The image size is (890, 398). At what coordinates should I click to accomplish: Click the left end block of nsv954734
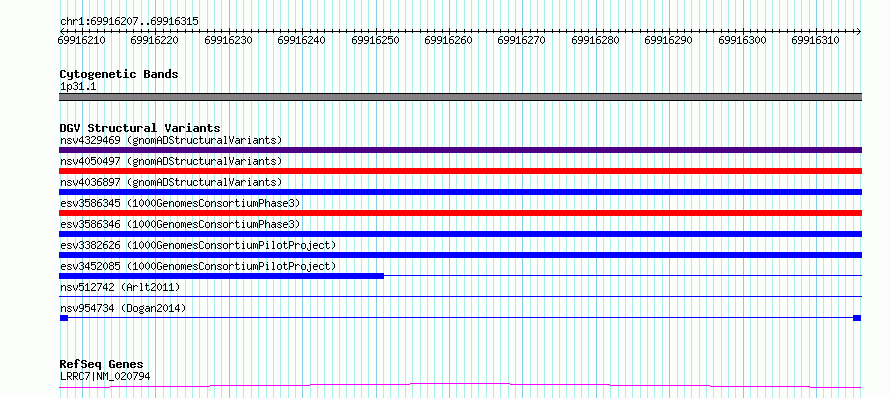coord(64,318)
